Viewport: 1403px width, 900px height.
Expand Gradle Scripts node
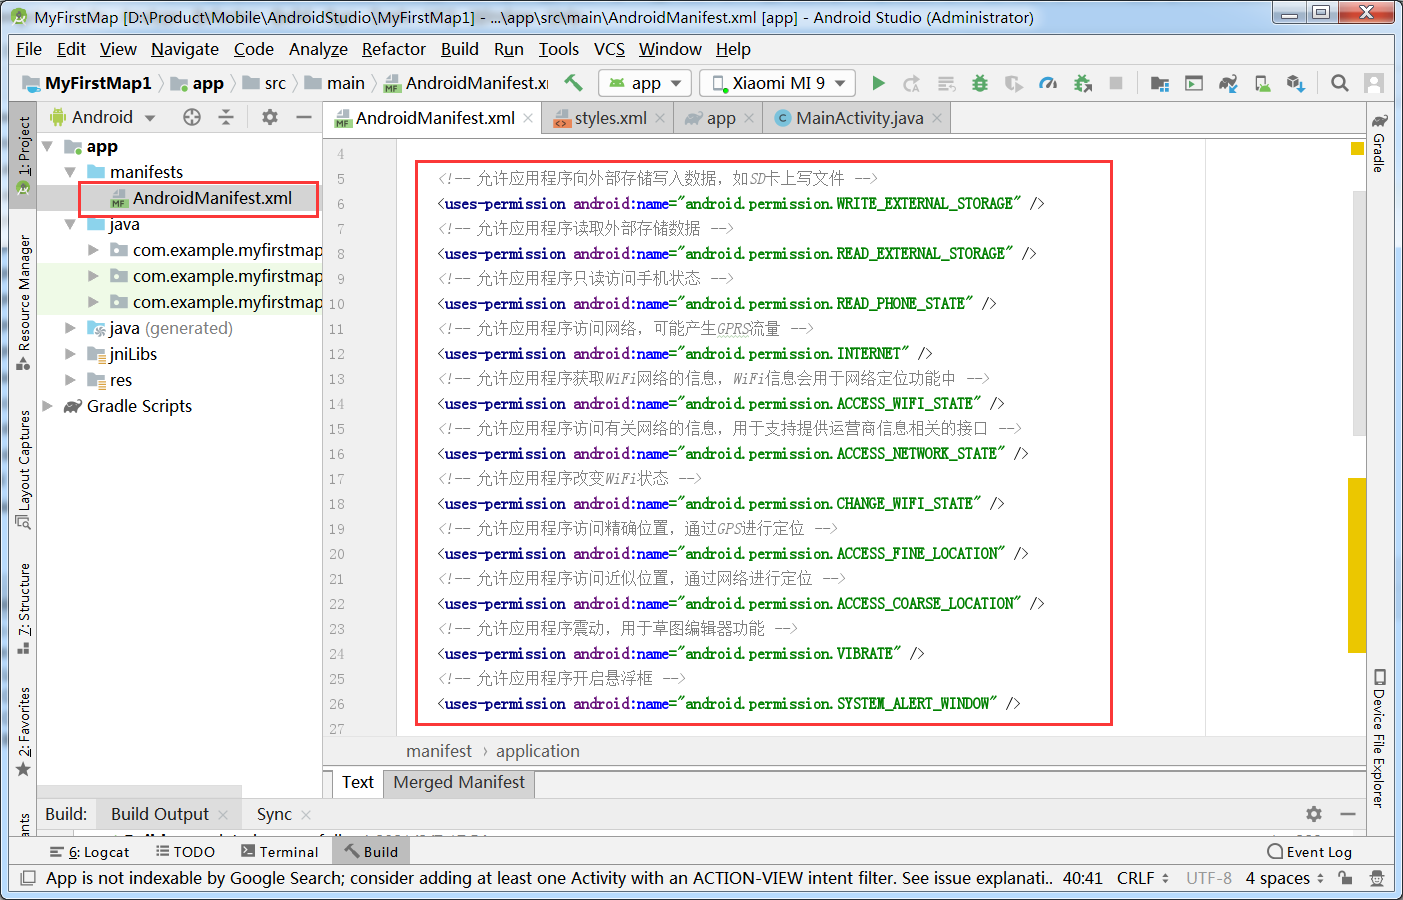47,406
